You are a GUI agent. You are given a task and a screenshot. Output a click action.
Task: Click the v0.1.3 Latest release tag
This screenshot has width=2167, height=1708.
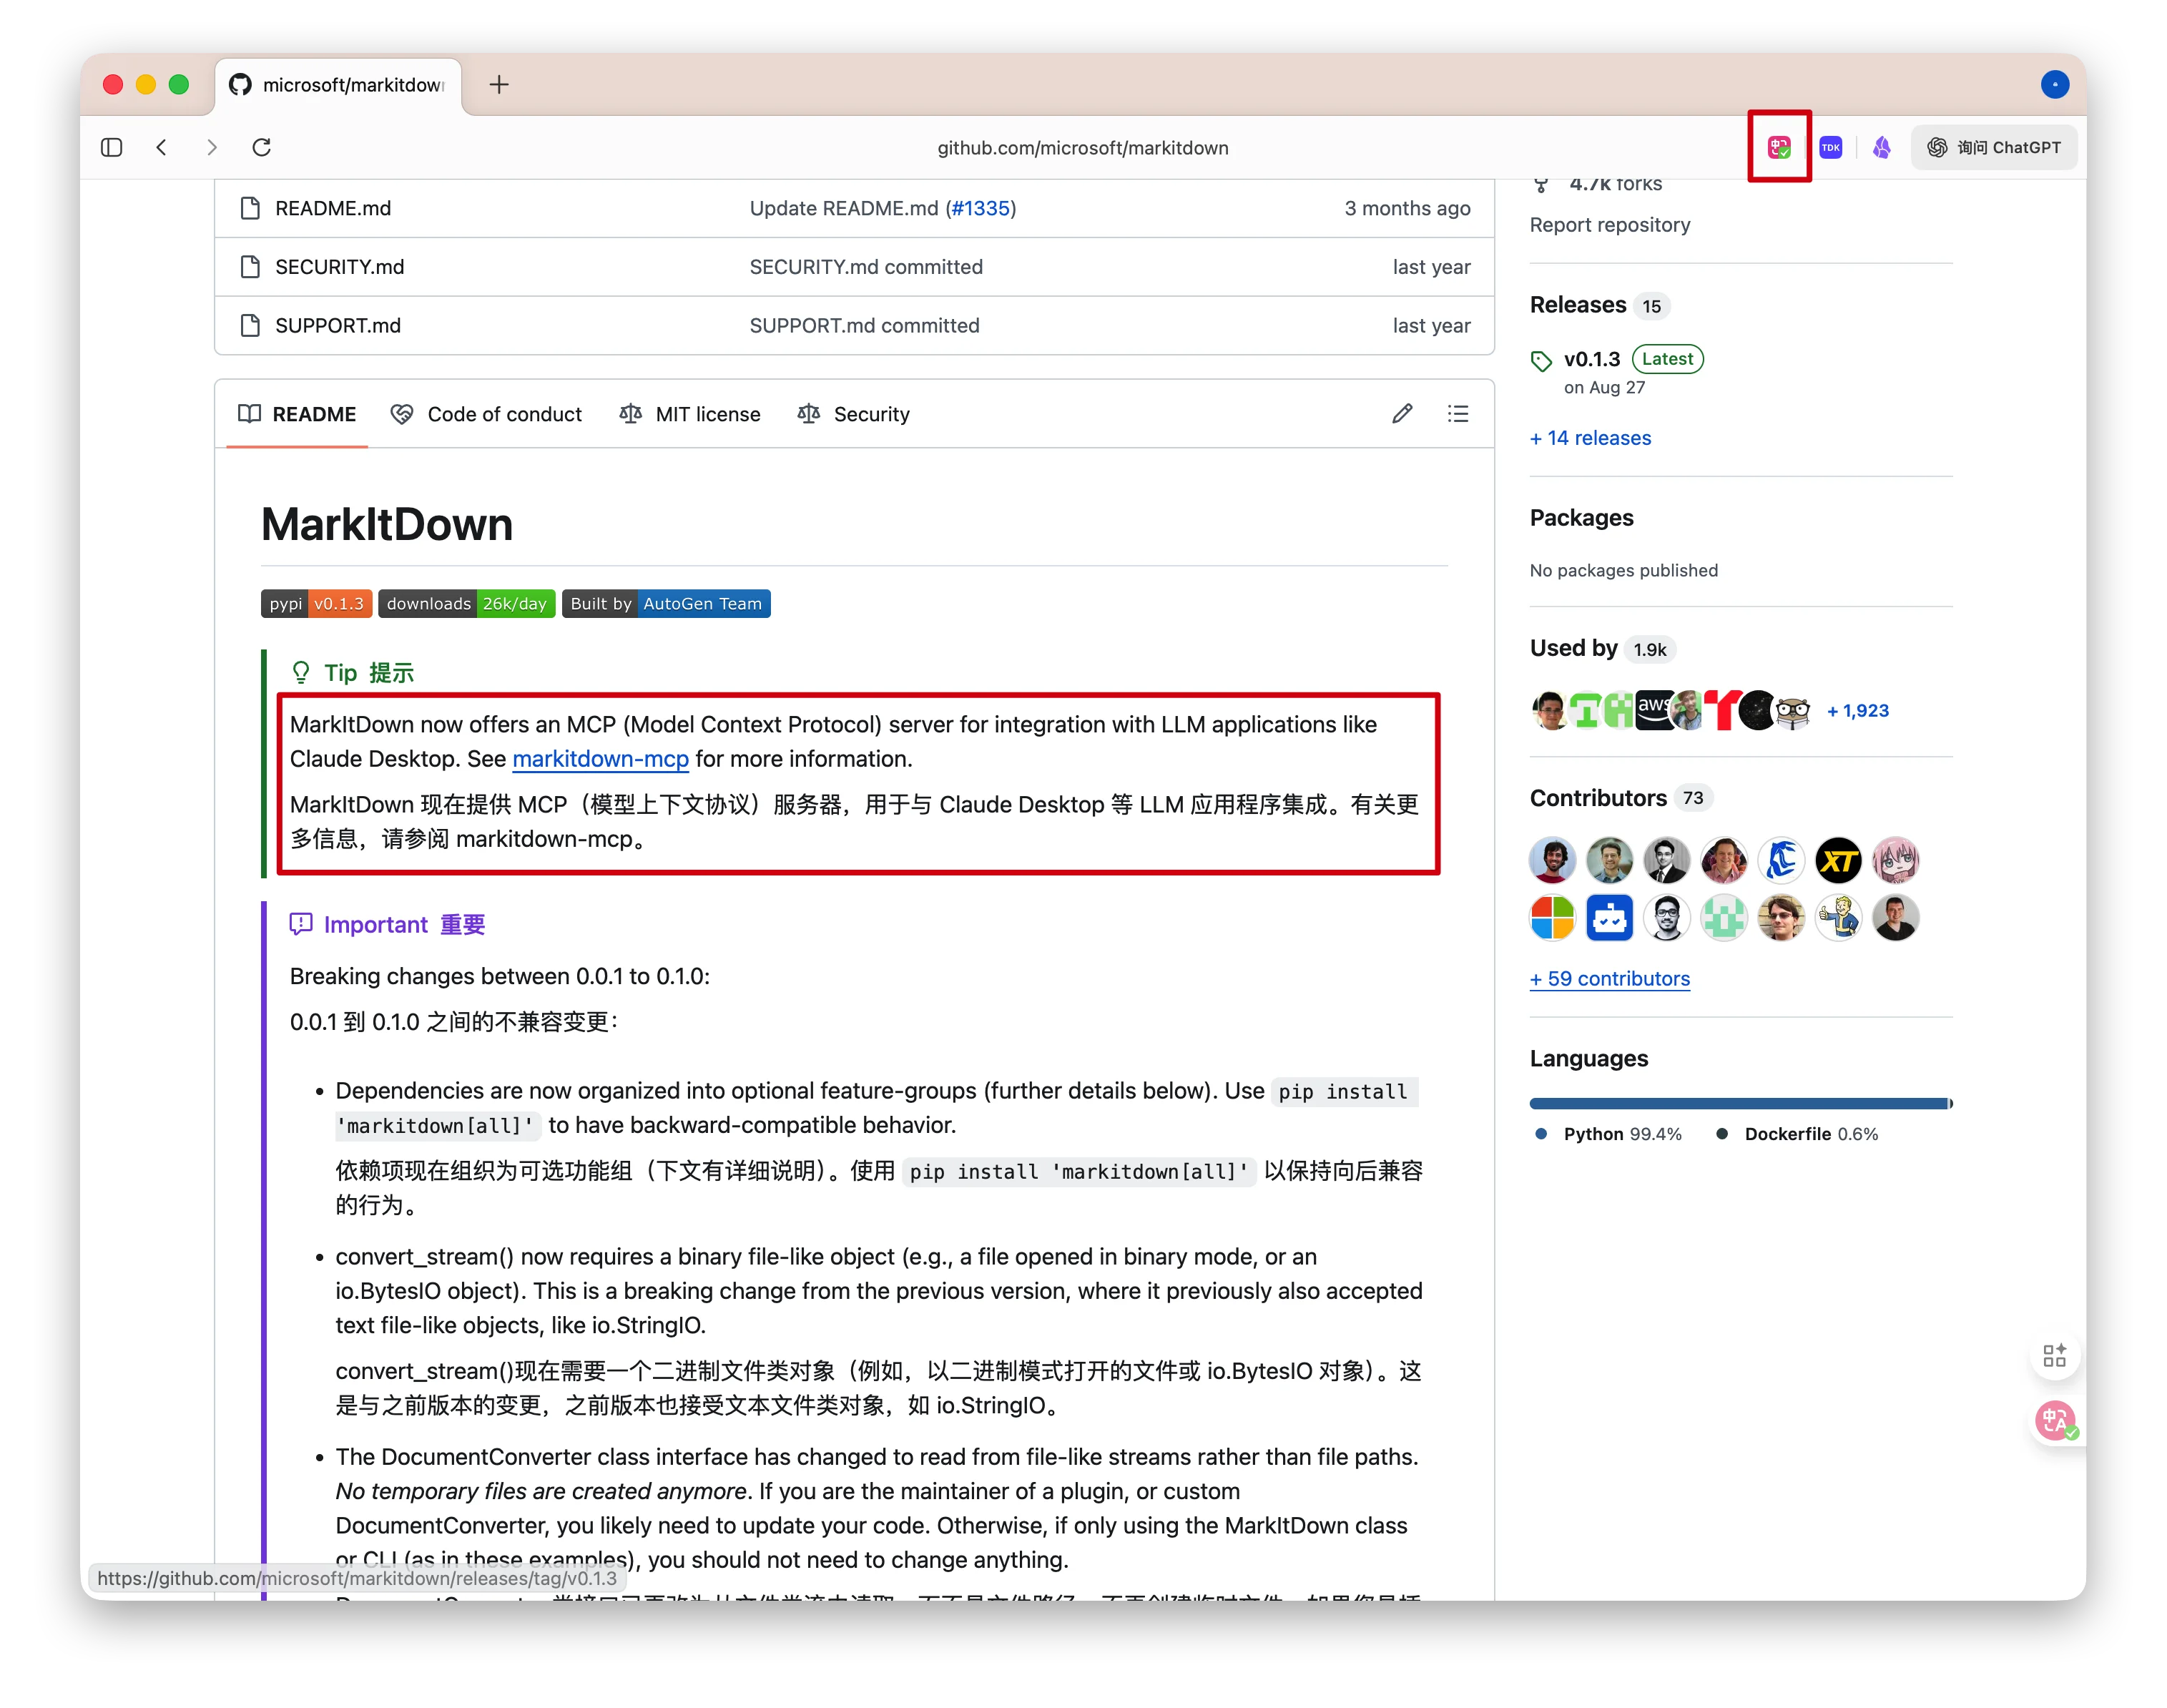(1592, 359)
